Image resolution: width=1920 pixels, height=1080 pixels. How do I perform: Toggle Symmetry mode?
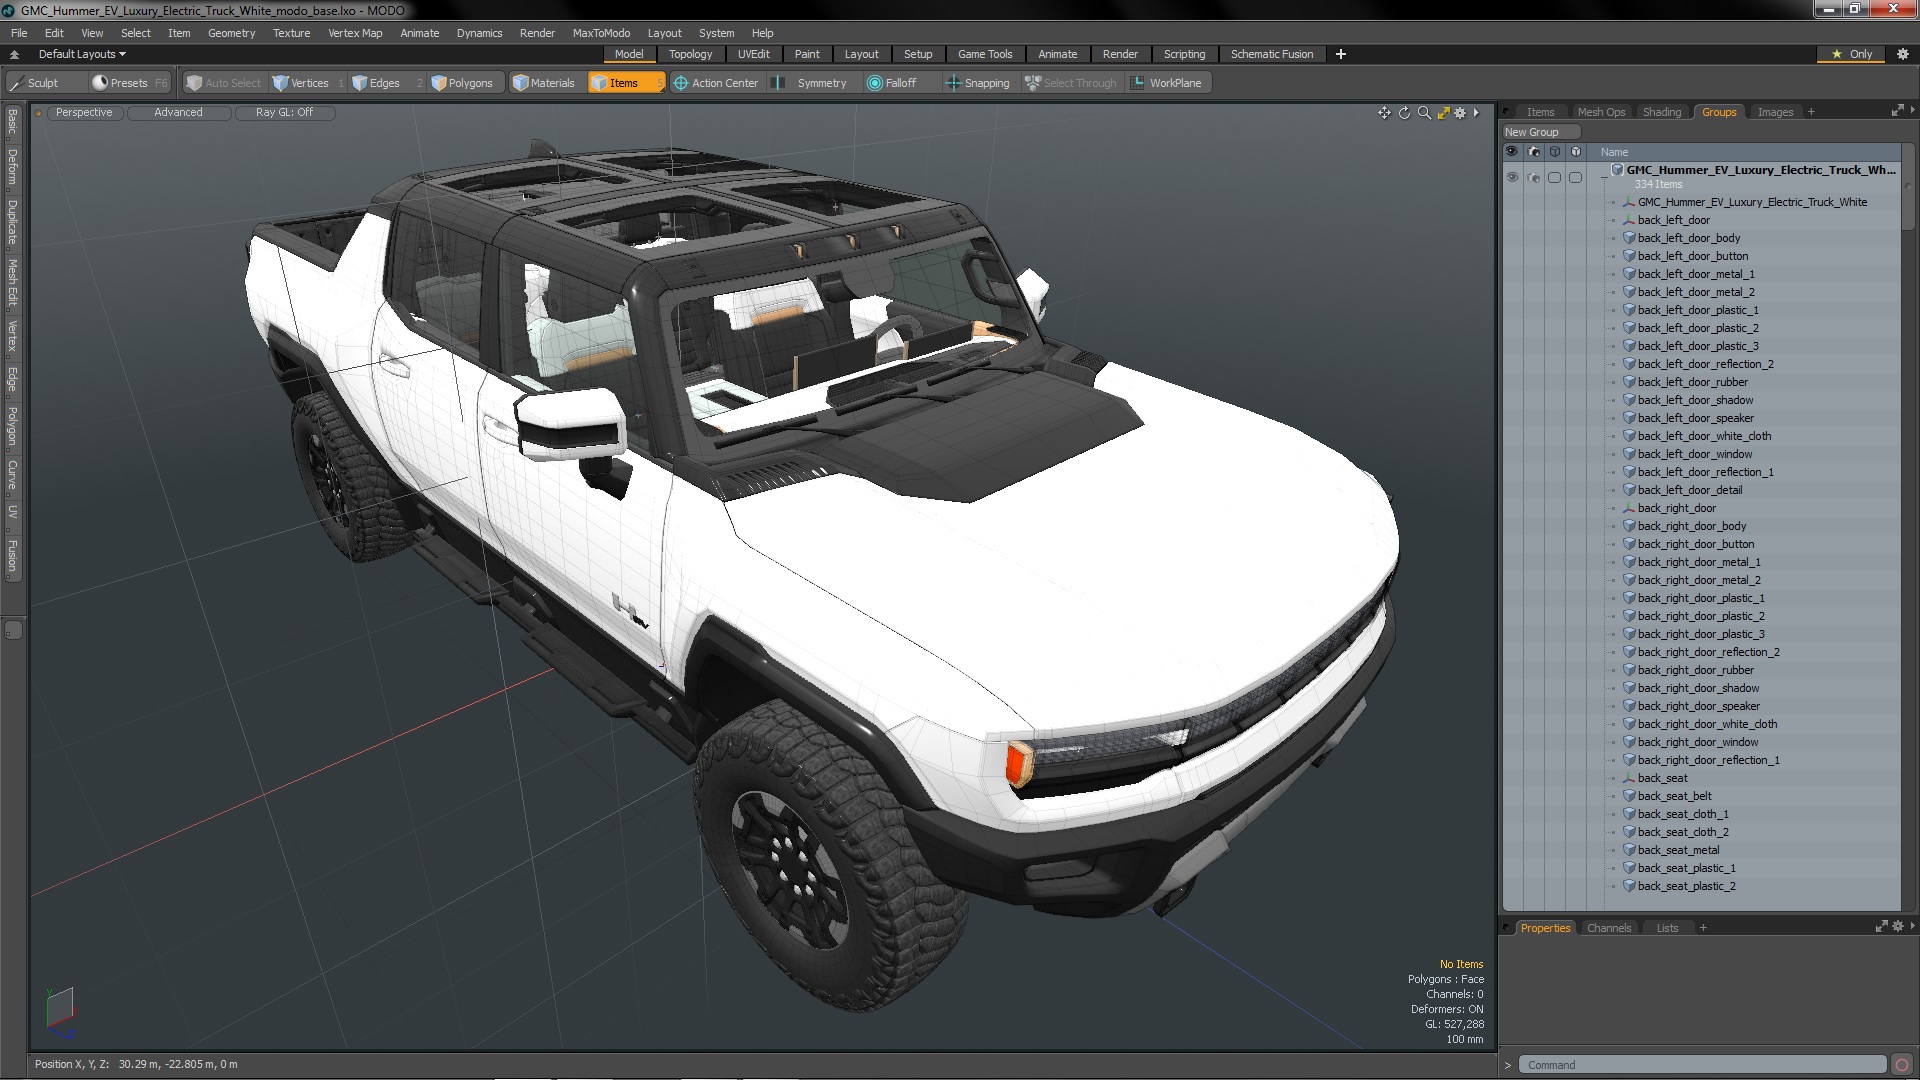point(811,83)
